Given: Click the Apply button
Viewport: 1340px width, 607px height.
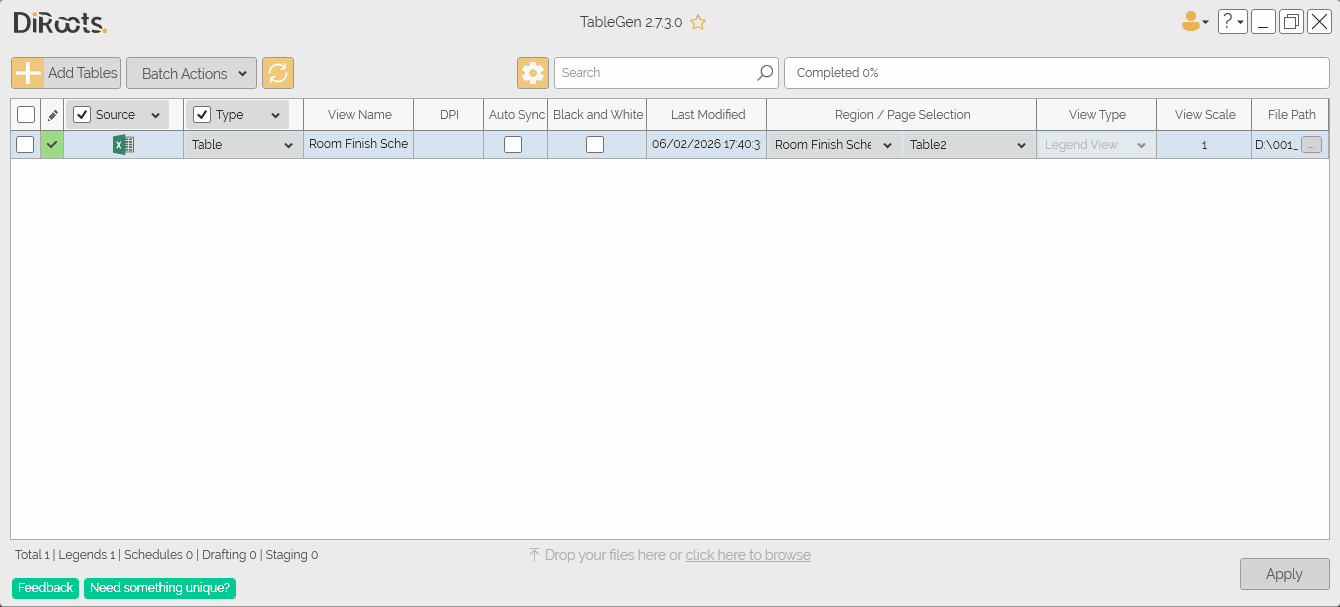Looking at the screenshot, I should (x=1284, y=574).
